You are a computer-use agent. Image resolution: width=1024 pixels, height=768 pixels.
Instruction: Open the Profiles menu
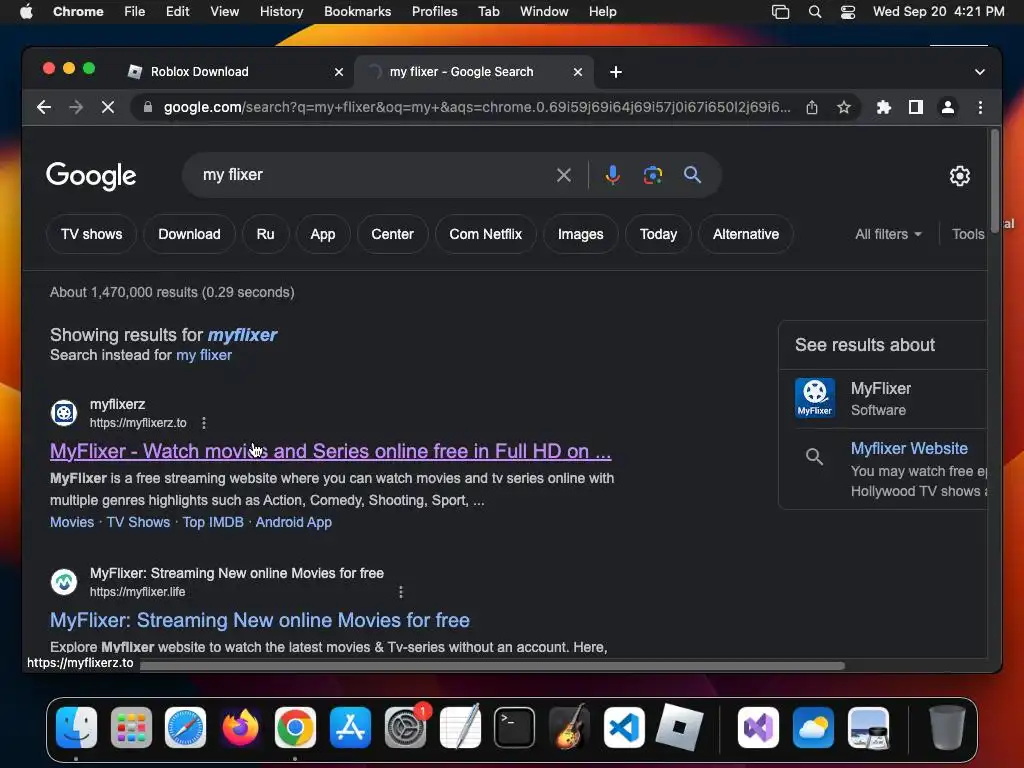[434, 12]
